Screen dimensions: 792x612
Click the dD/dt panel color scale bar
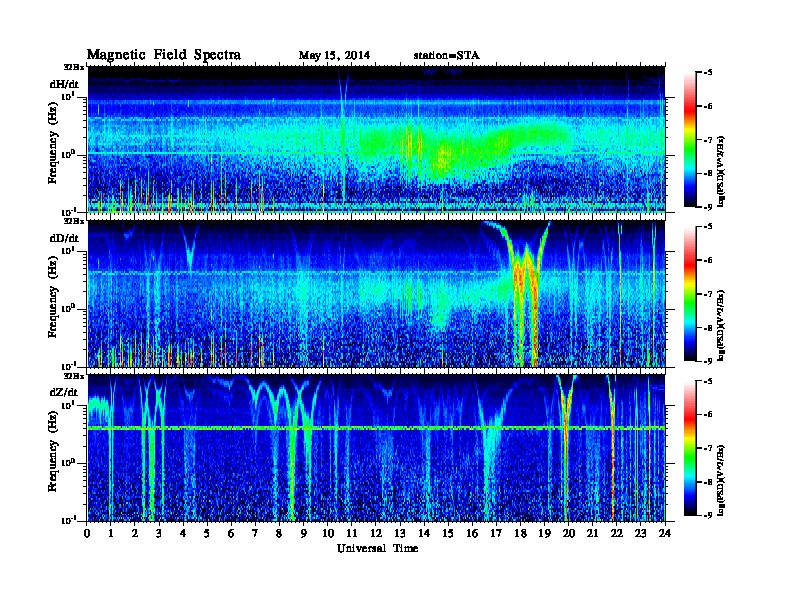click(690, 294)
